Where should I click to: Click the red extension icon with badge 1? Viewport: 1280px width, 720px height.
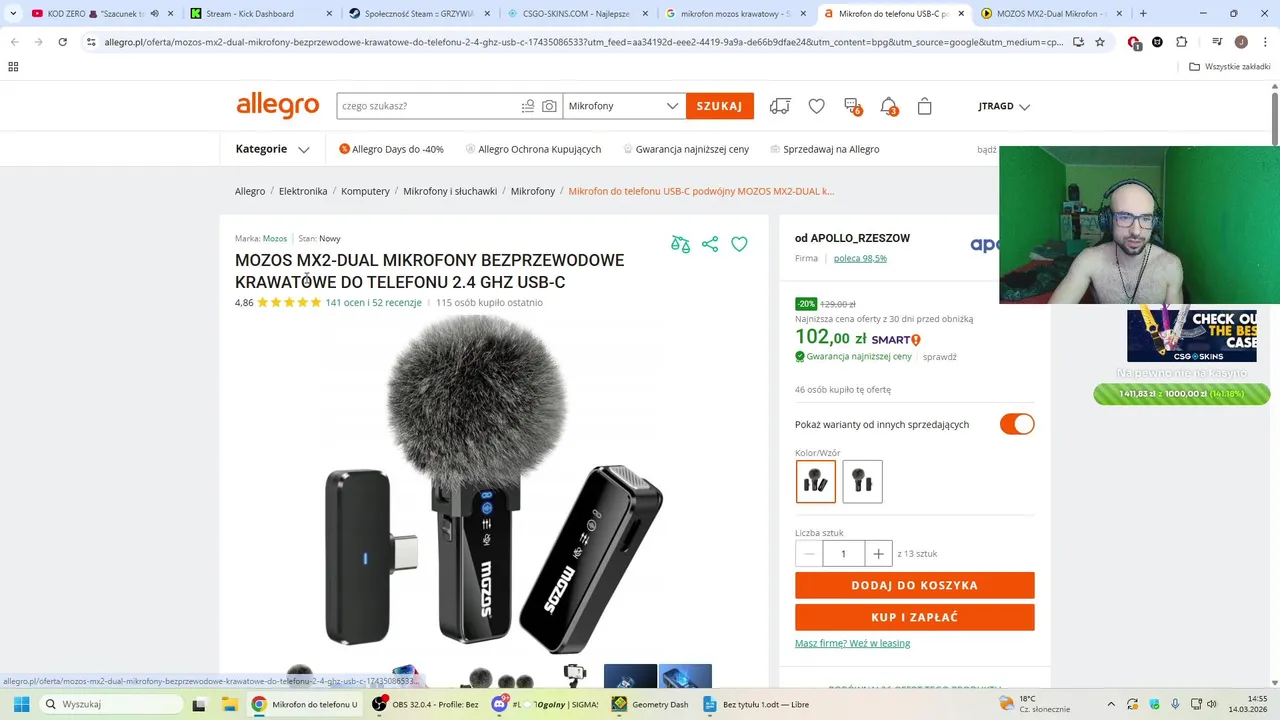coord(1134,43)
